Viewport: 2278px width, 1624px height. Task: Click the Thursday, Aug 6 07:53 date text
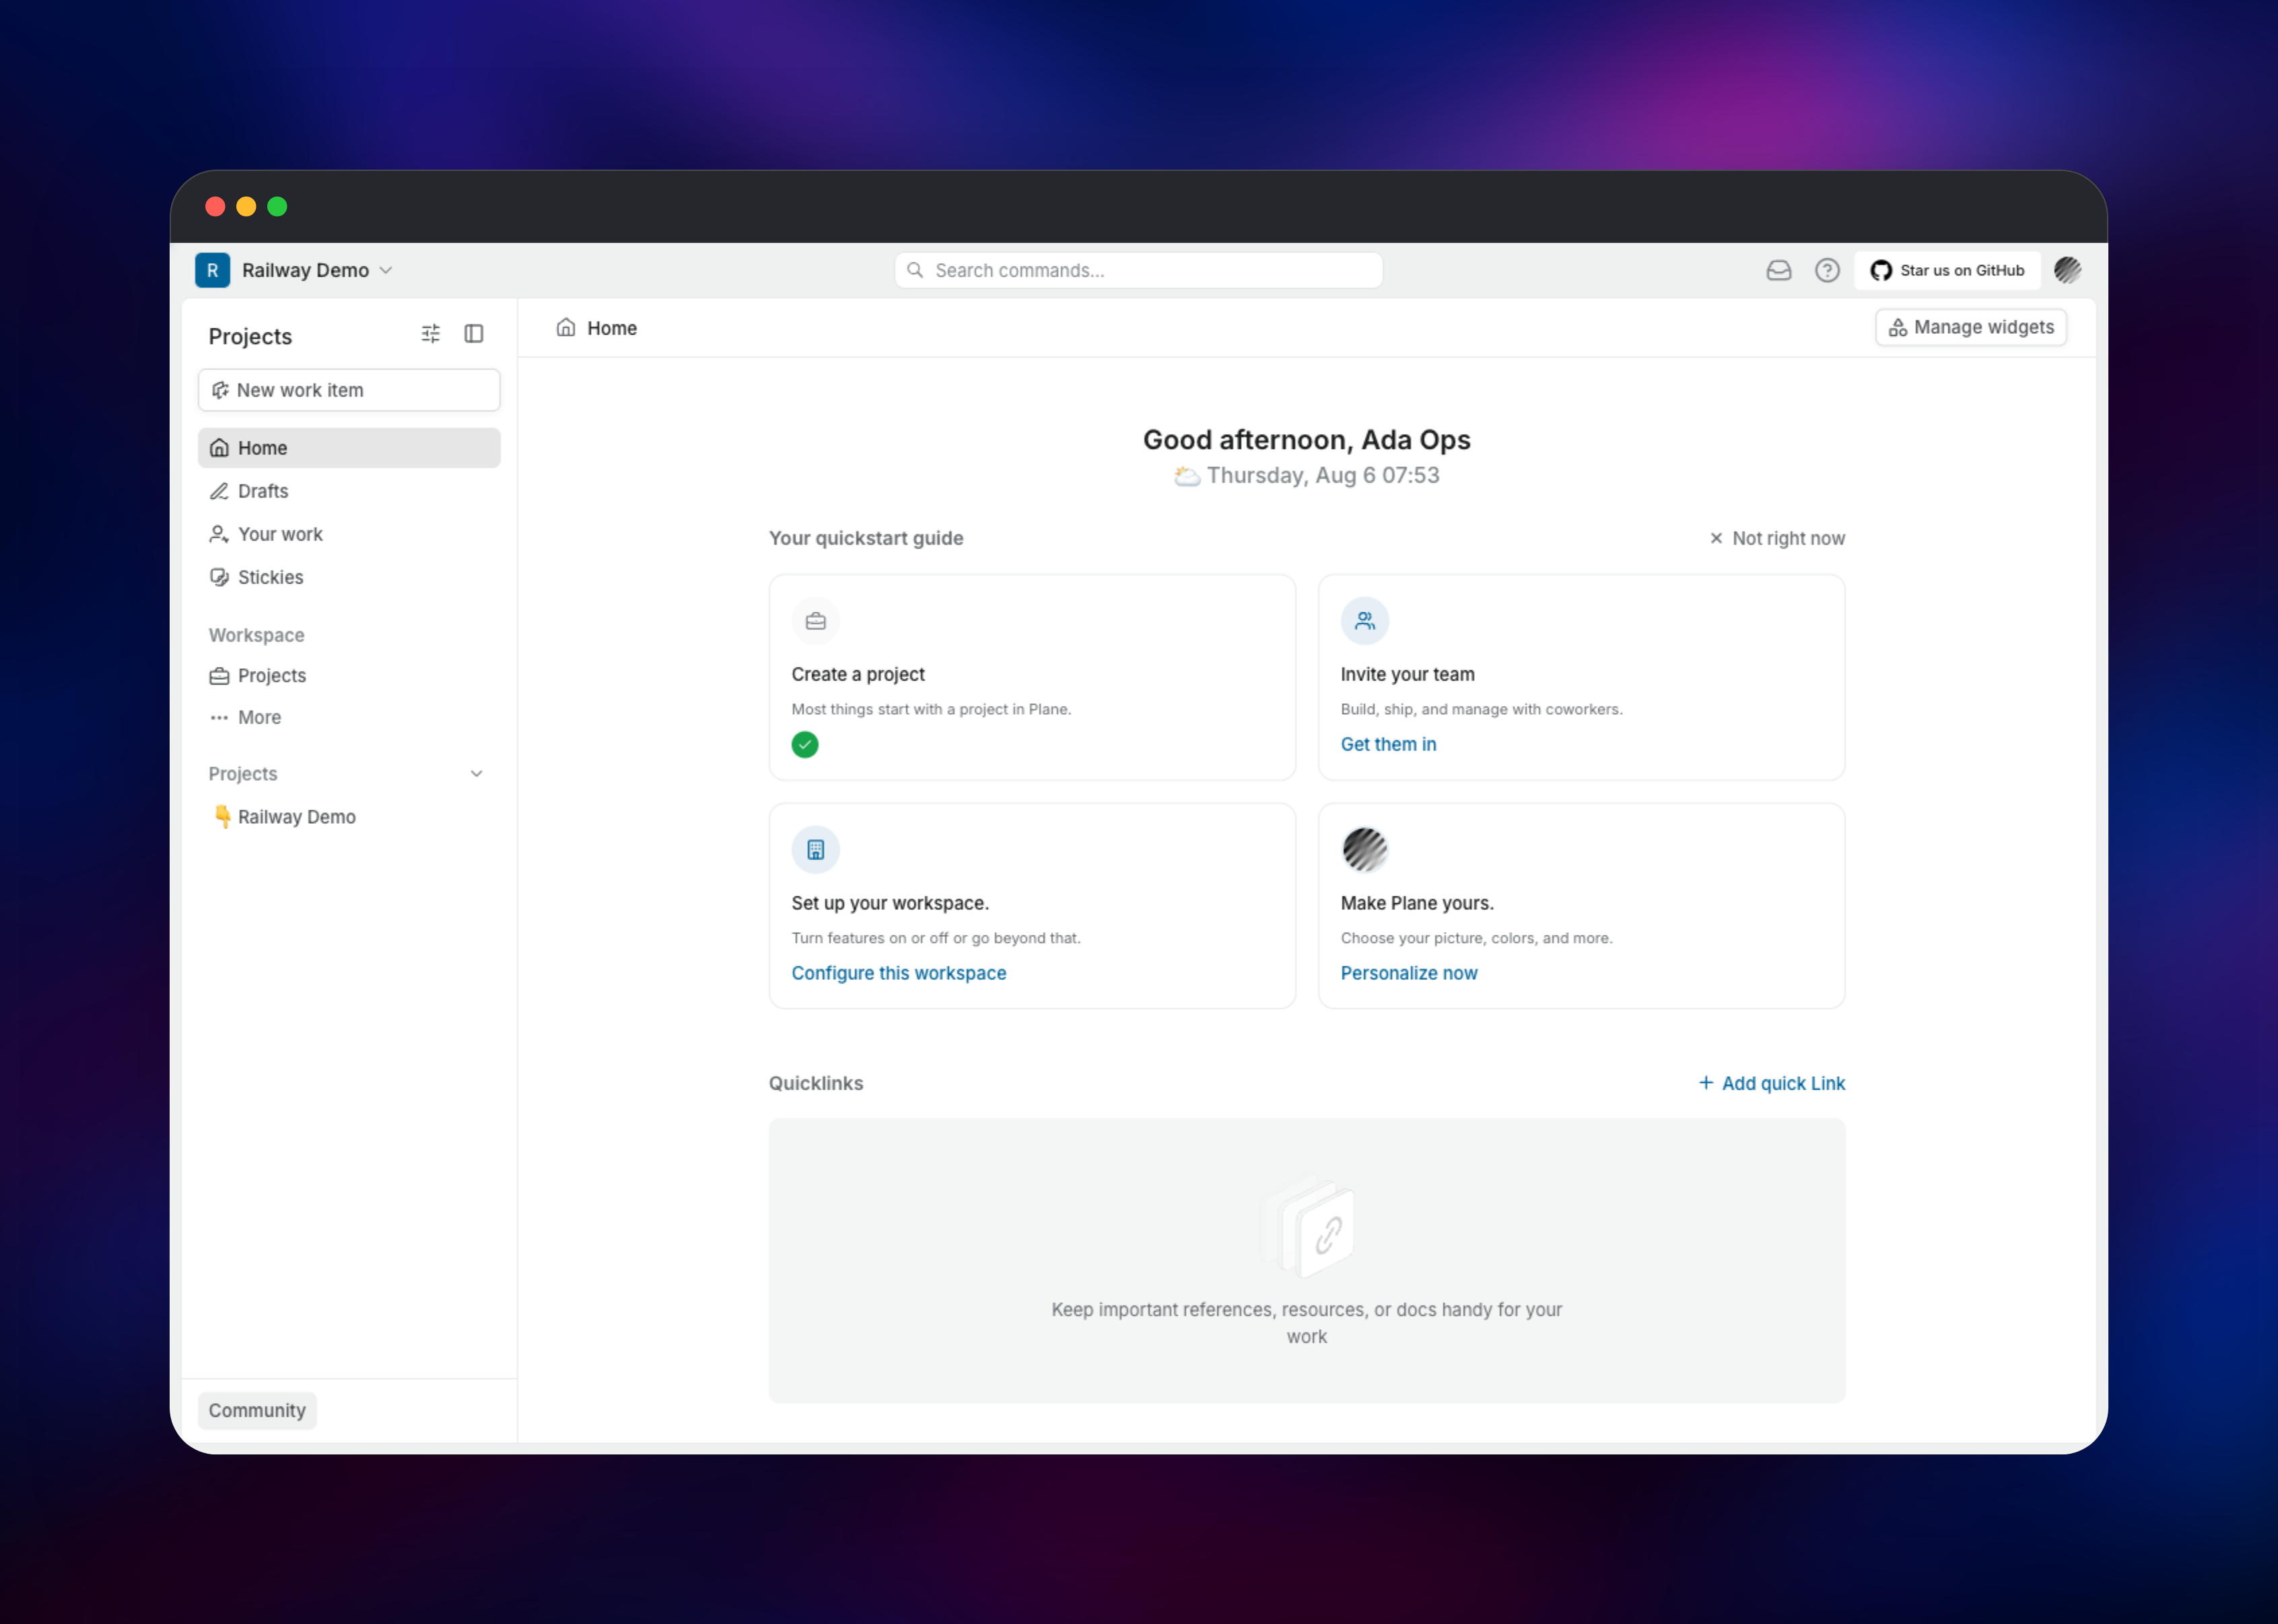click(x=1323, y=476)
